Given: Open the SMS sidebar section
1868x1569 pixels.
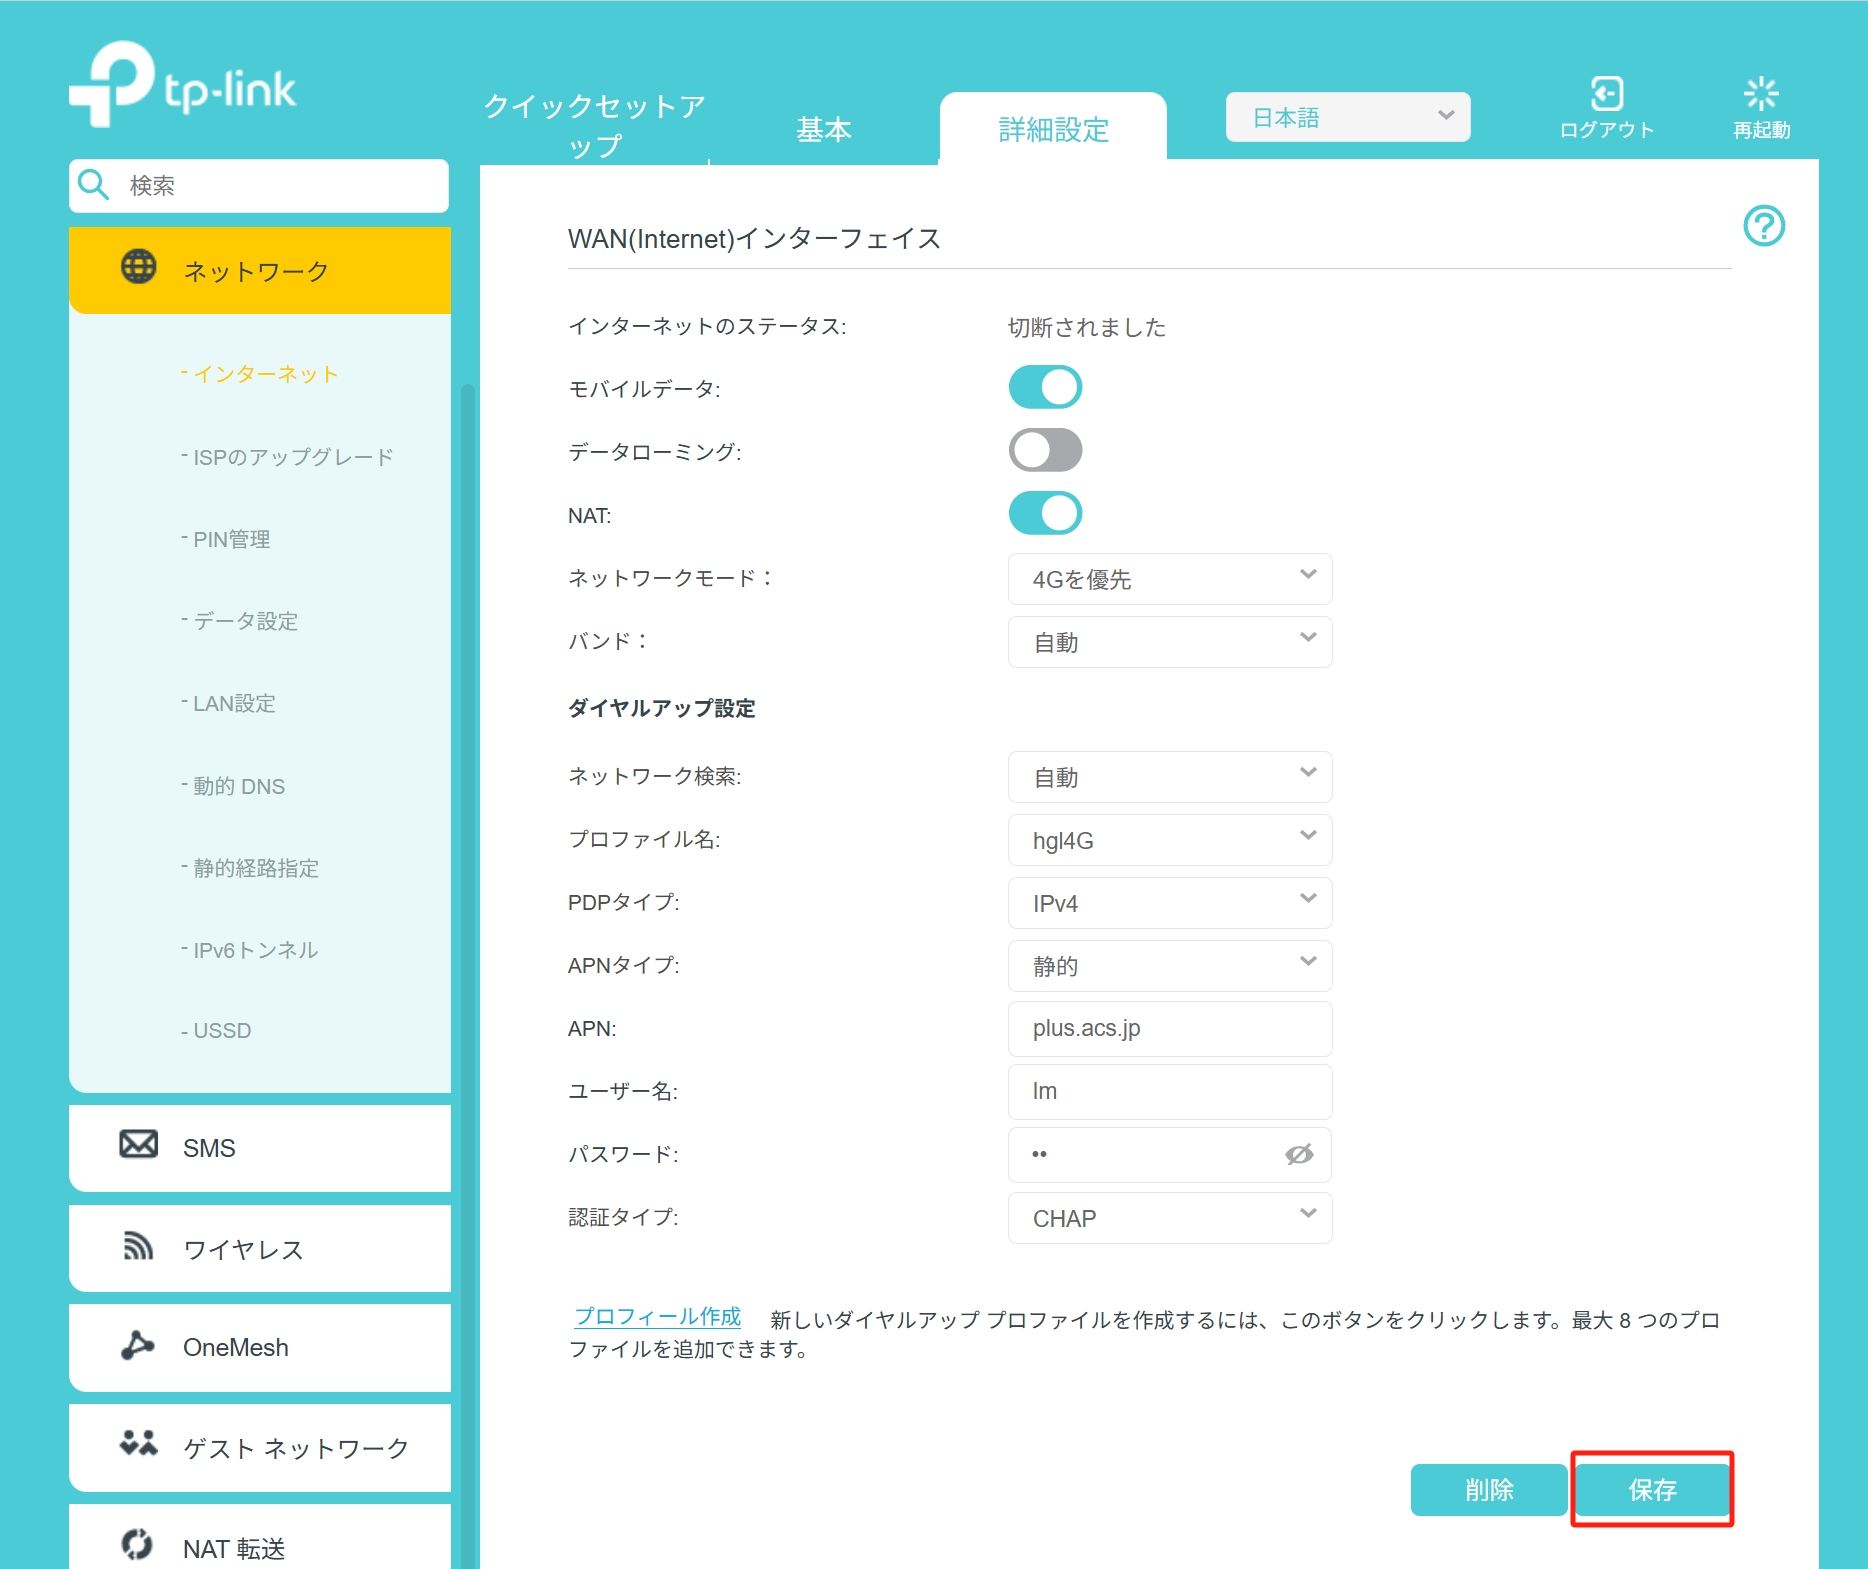Looking at the screenshot, I should pyautogui.click(x=260, y=1147).
